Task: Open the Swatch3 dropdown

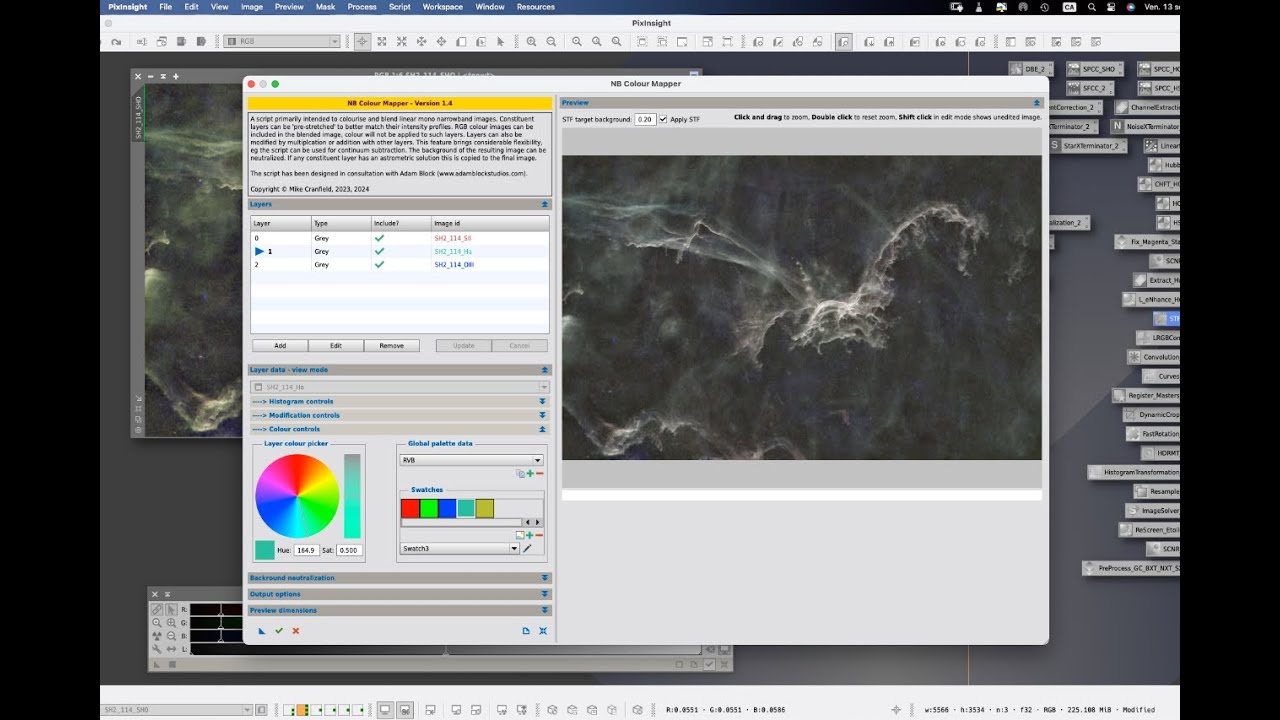Action: (x=460, y=548)
